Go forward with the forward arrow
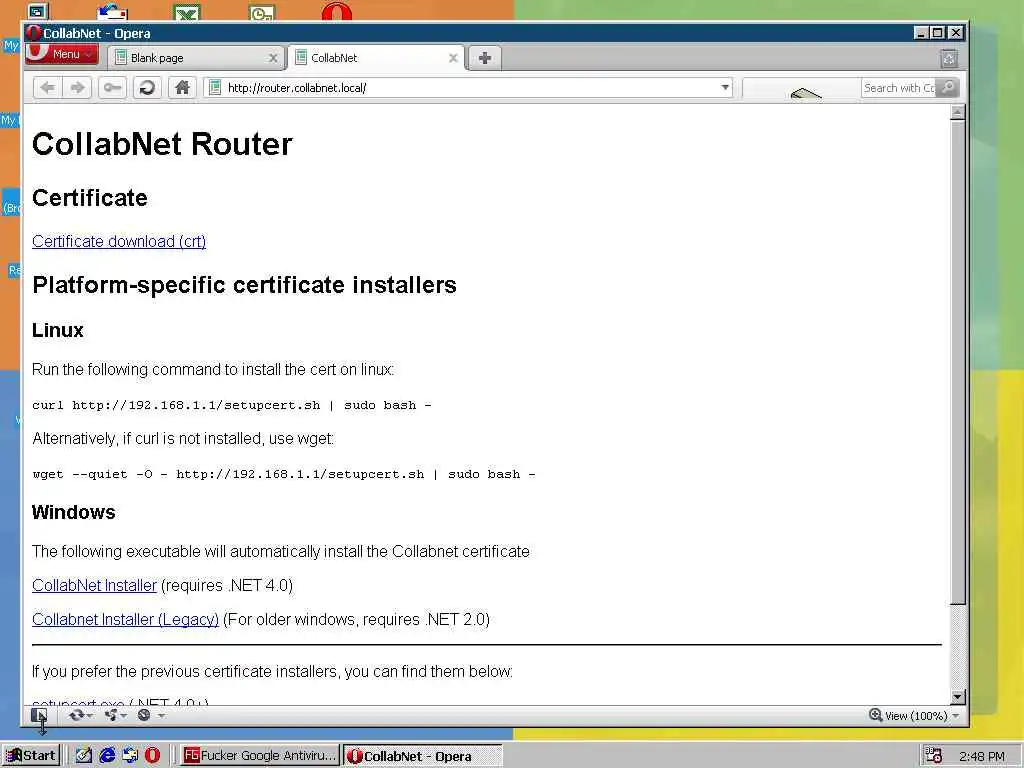This screenshot has width=1024, height=768. (x=77, y=88)
